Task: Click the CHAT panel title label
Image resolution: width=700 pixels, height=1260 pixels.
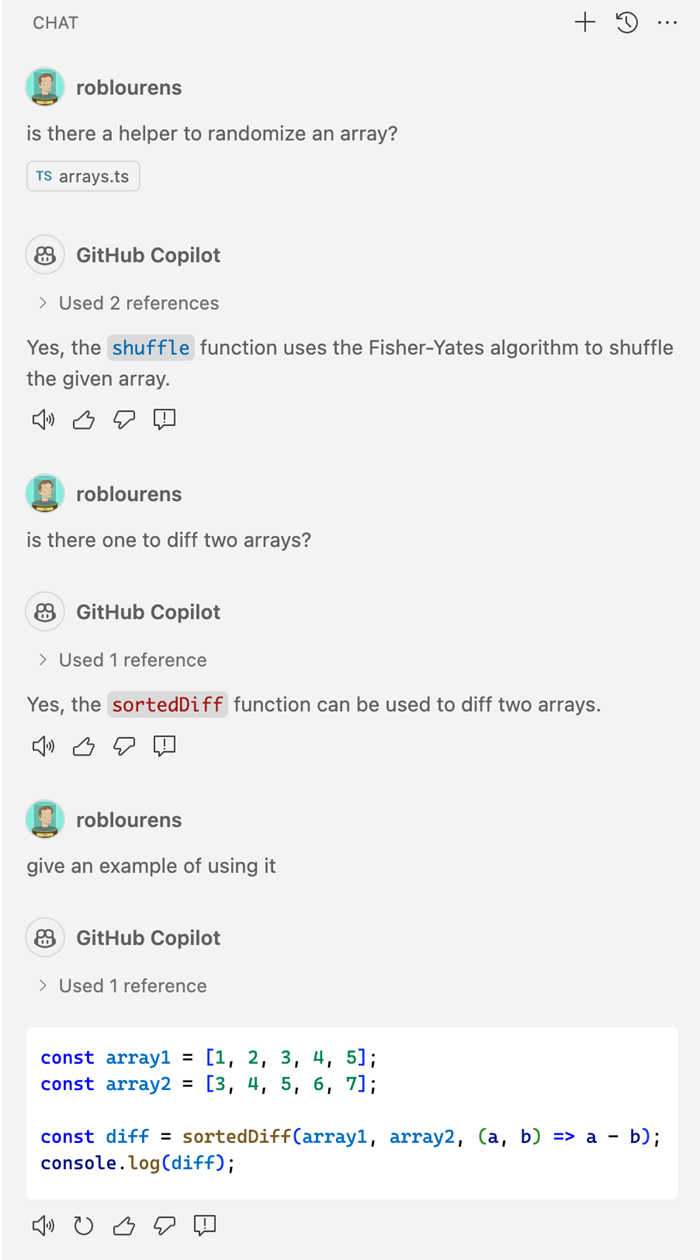Action: coord(55,22)
